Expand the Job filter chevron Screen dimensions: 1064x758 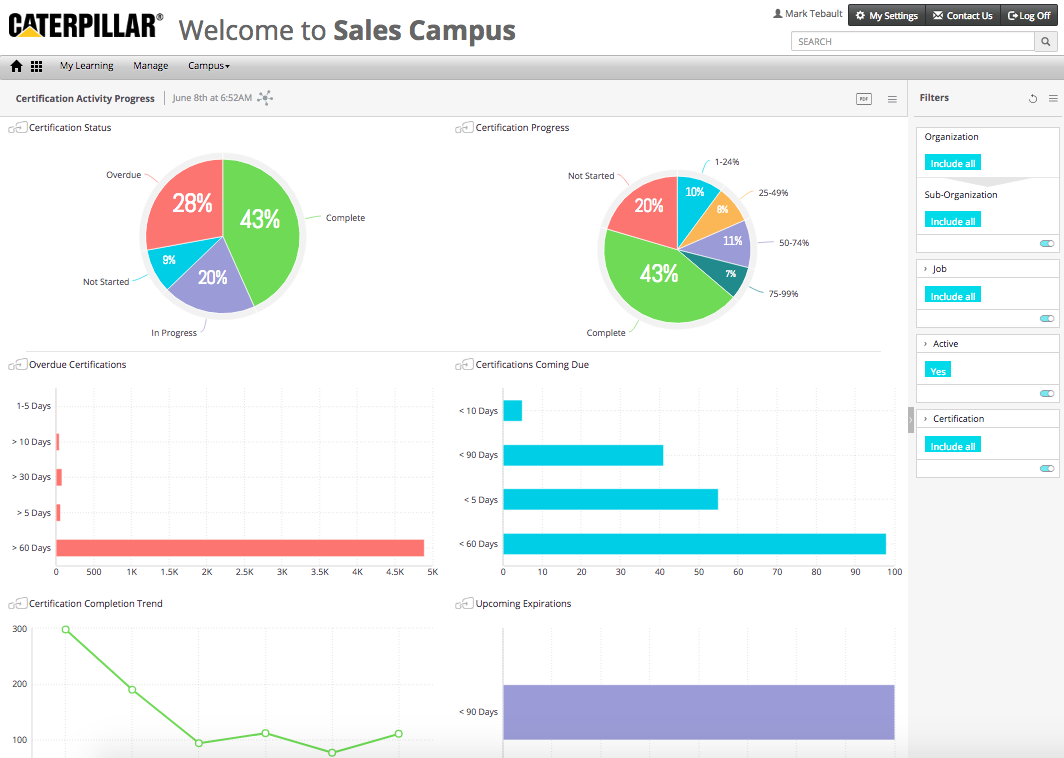[x=925, y=269]
